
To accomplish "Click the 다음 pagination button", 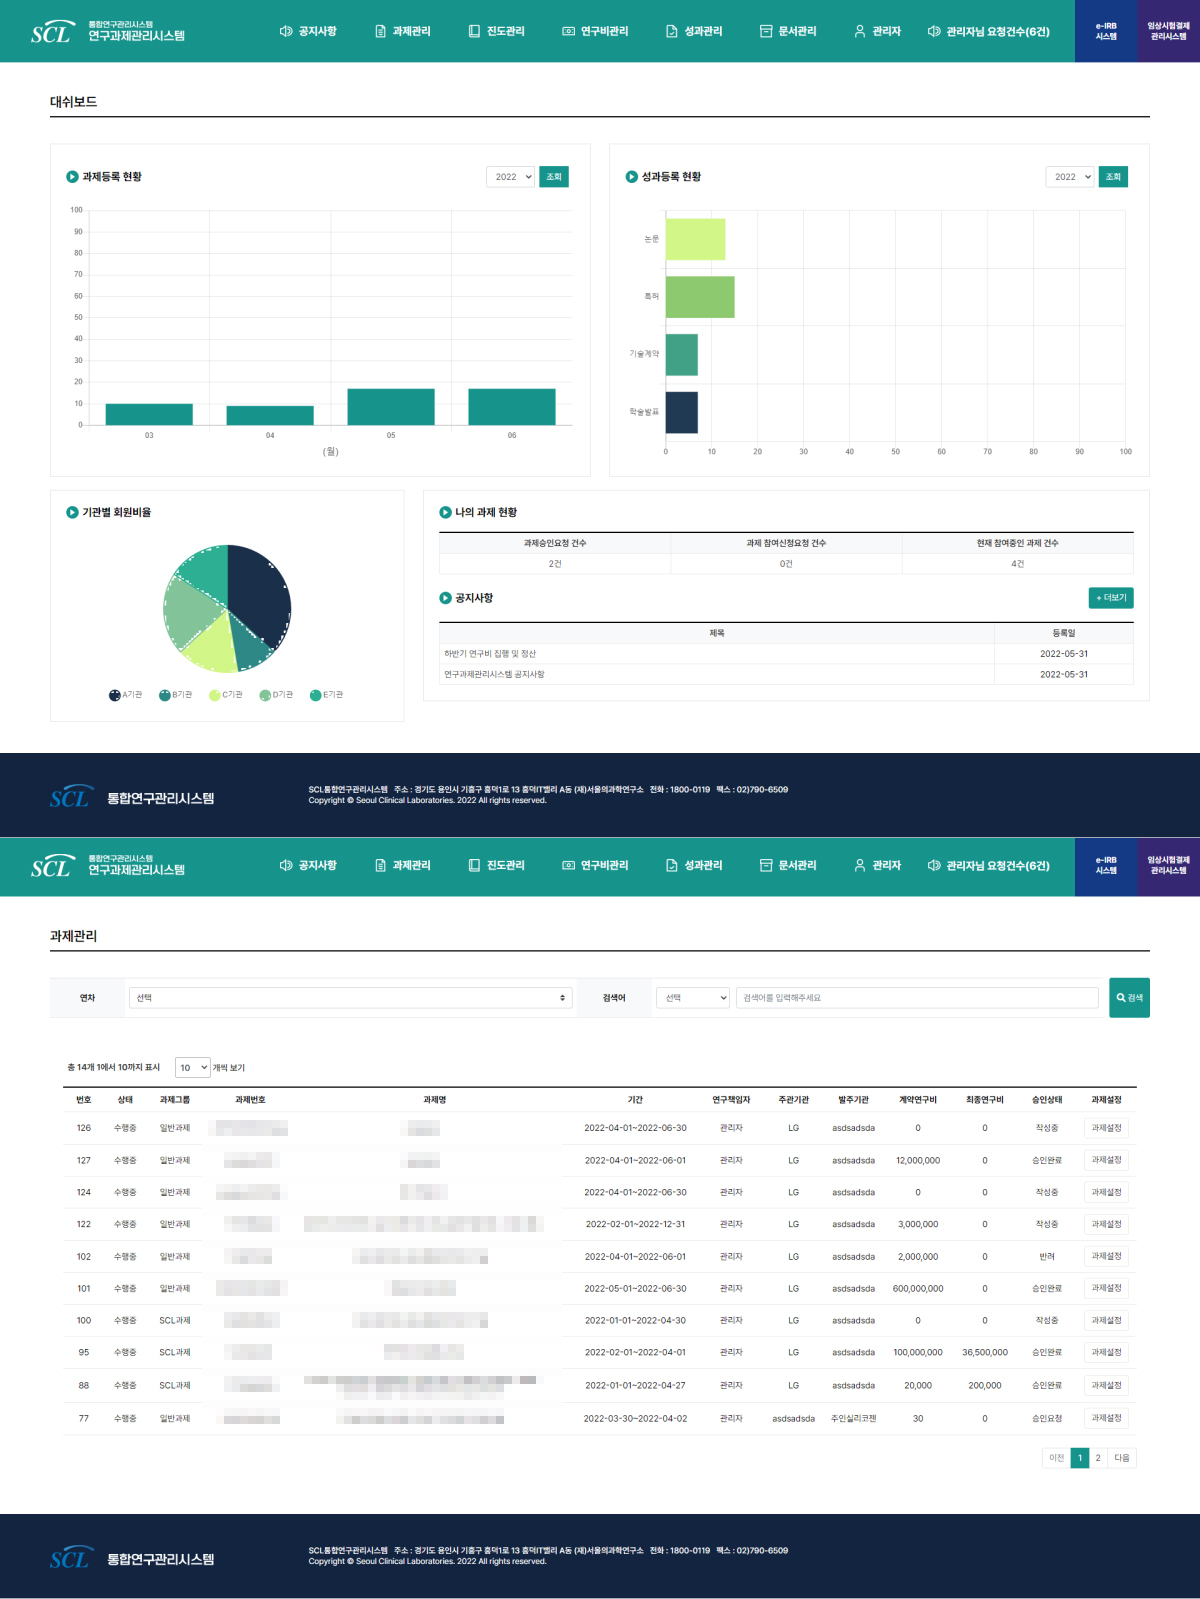I will (x=1122, y=1458).
